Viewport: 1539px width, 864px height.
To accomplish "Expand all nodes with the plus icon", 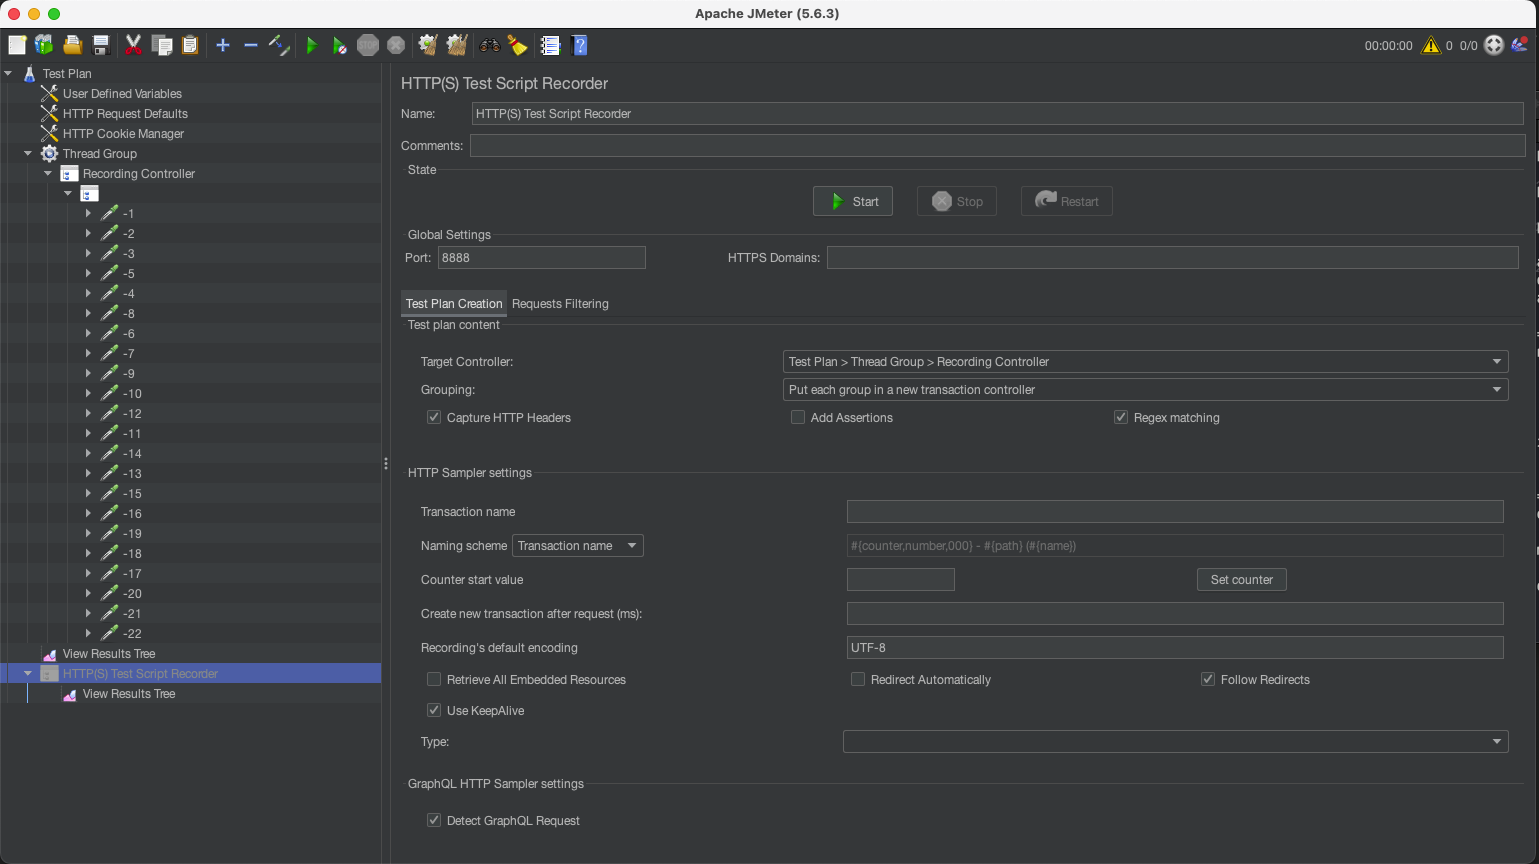I will click(223, 45).
